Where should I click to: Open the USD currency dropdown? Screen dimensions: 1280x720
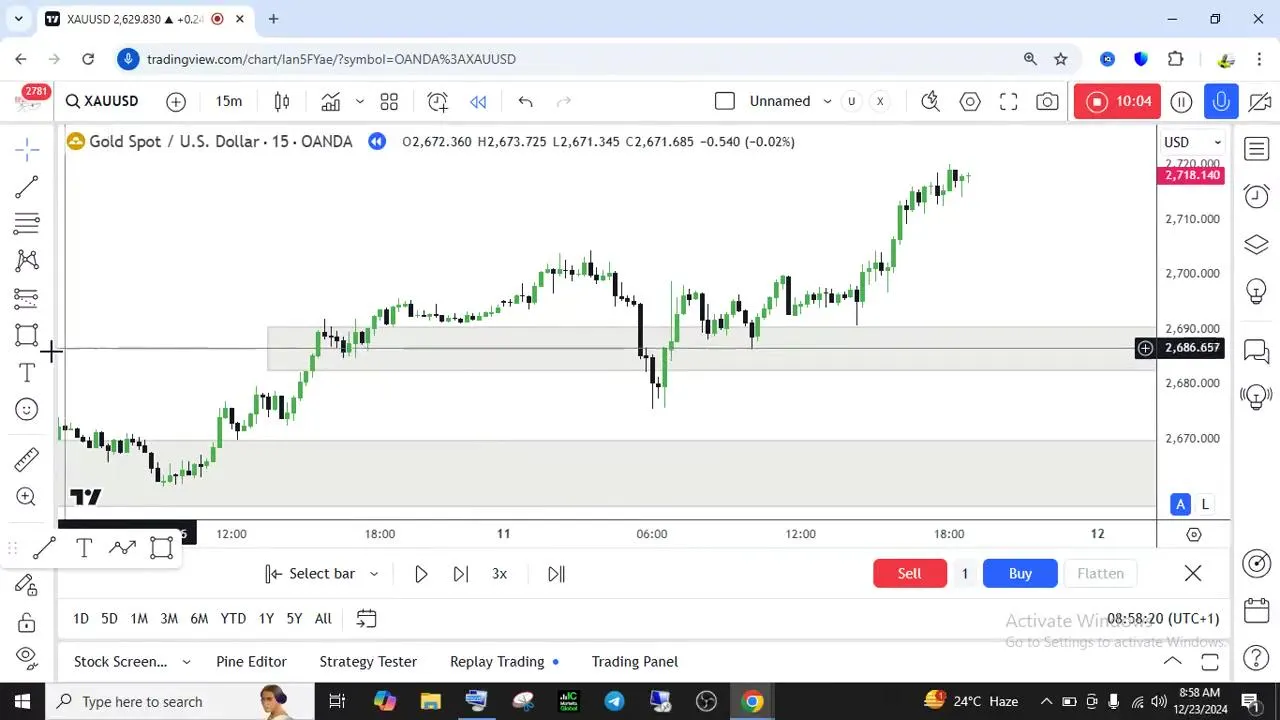point(1192,142)
